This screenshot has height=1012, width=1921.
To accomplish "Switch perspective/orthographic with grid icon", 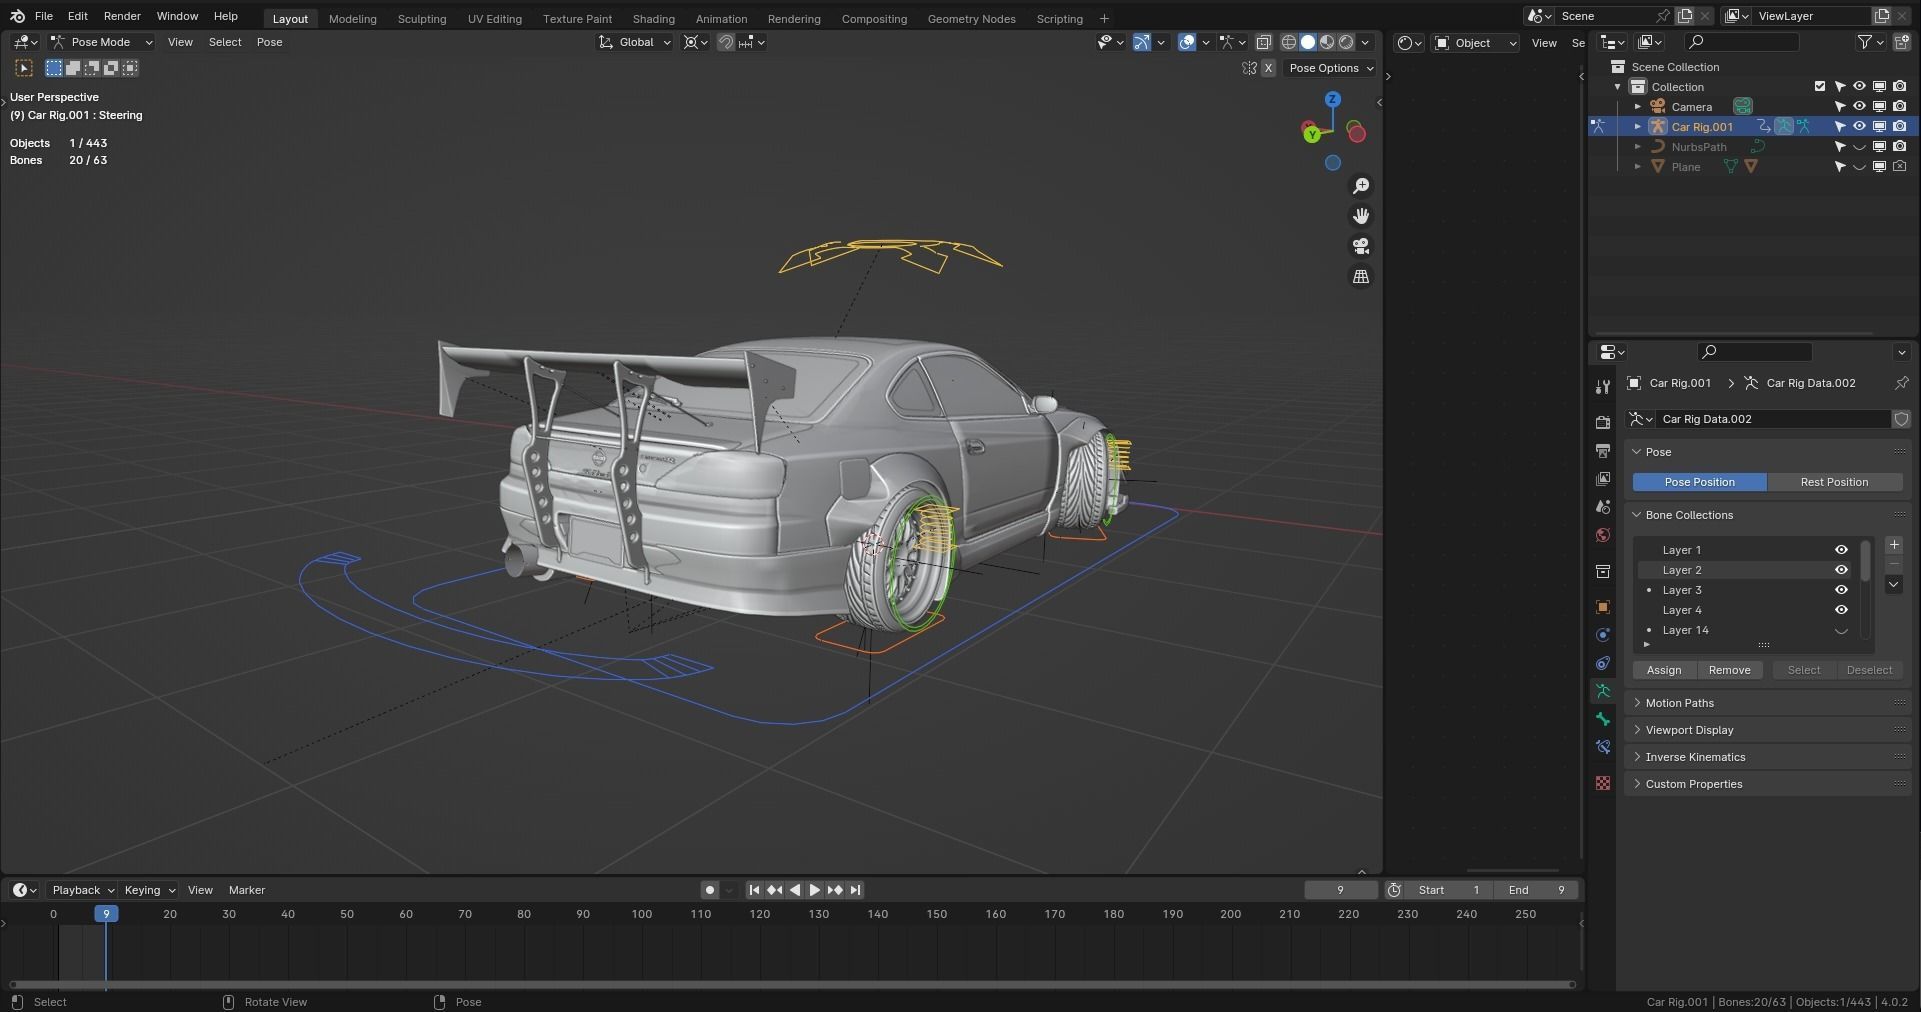I will (1361, 276).
